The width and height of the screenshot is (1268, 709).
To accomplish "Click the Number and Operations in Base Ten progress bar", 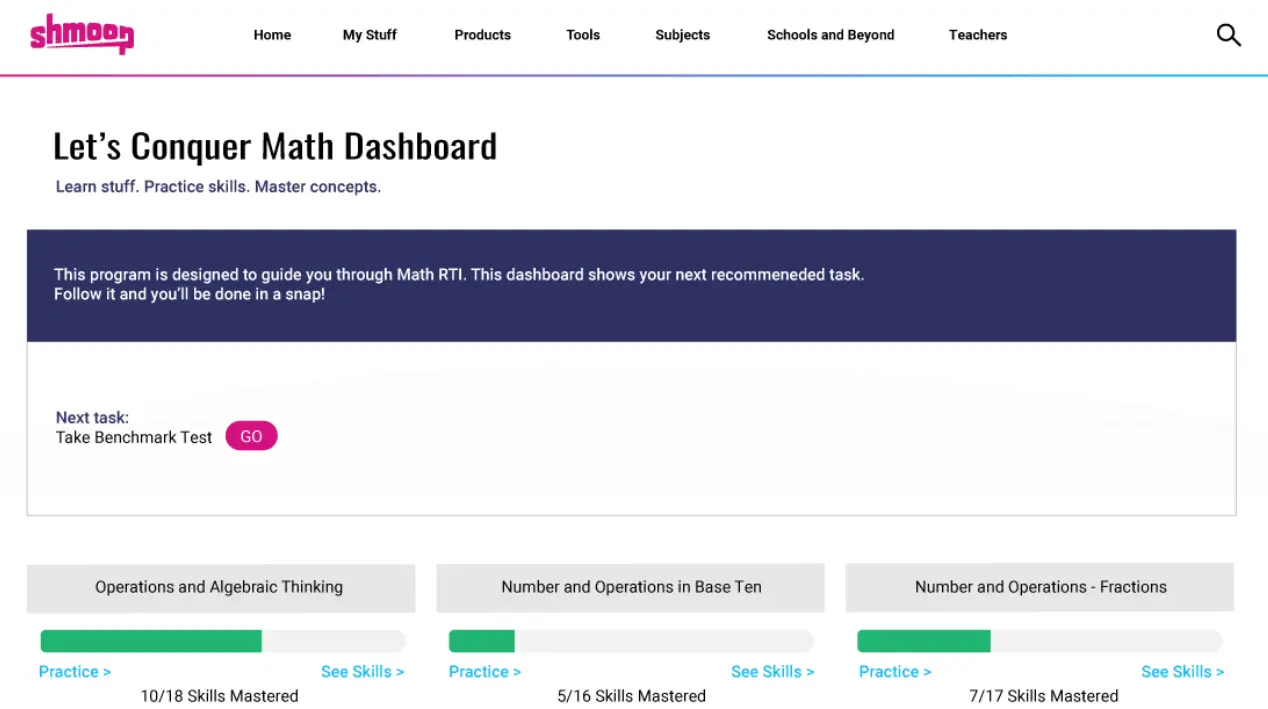I will coord(631,641).
